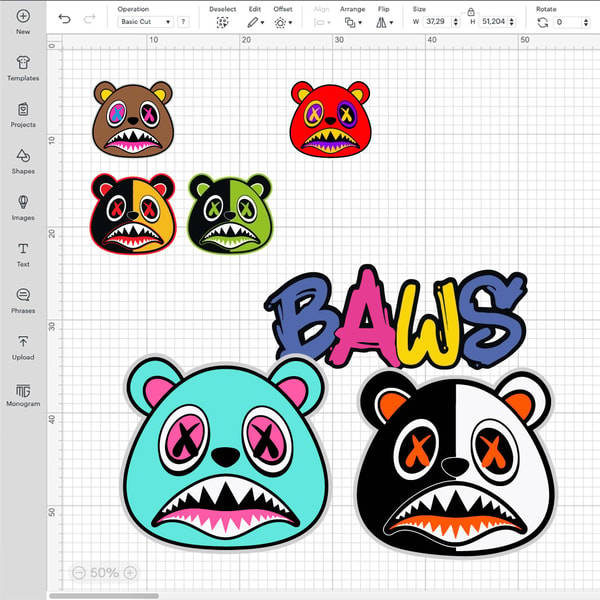Open the Phrases panel

point(23,301)
